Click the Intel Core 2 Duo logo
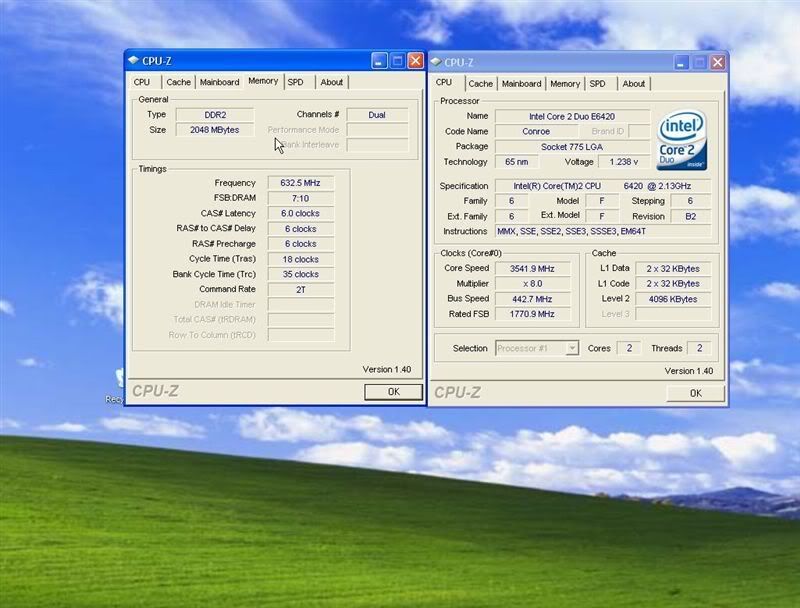 682,140
